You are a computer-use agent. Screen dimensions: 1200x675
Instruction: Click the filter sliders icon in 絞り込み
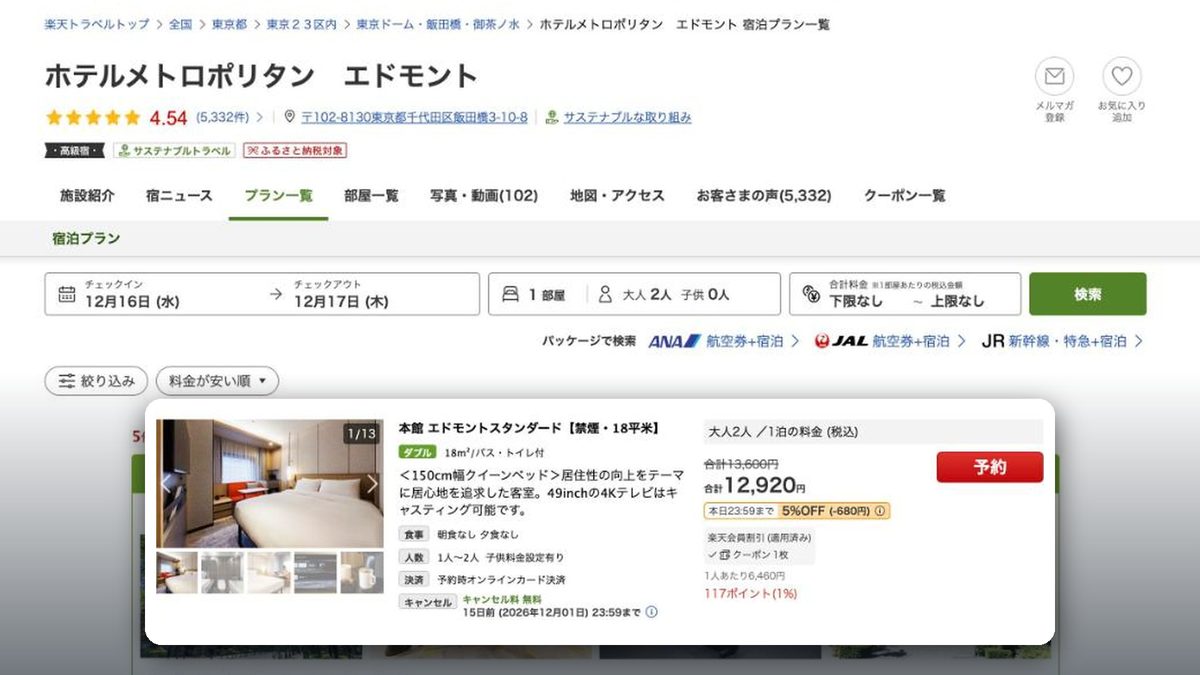[x=67, y=381]
